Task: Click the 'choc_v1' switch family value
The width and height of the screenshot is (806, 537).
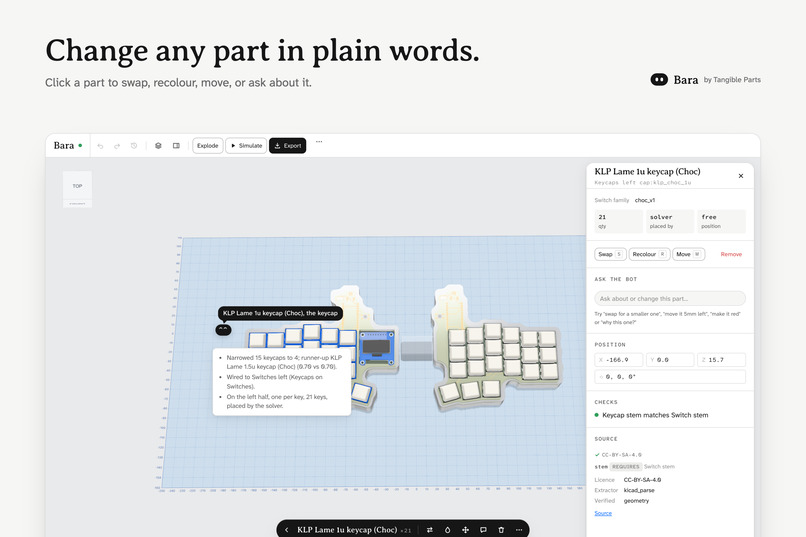Action: [x=645, y=200]
